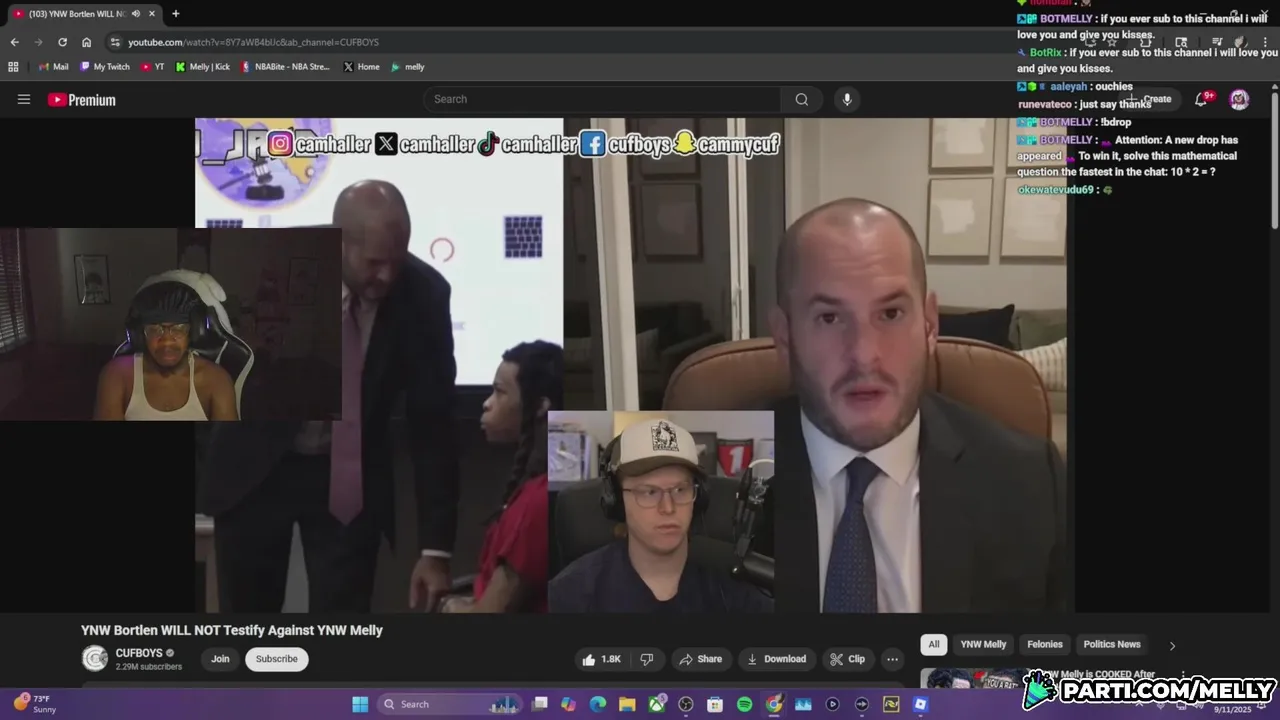The width and height of the screenshot is (1280, 720).
Task: Open the YouTube guide hamburger menu
Action: [24, 99]
